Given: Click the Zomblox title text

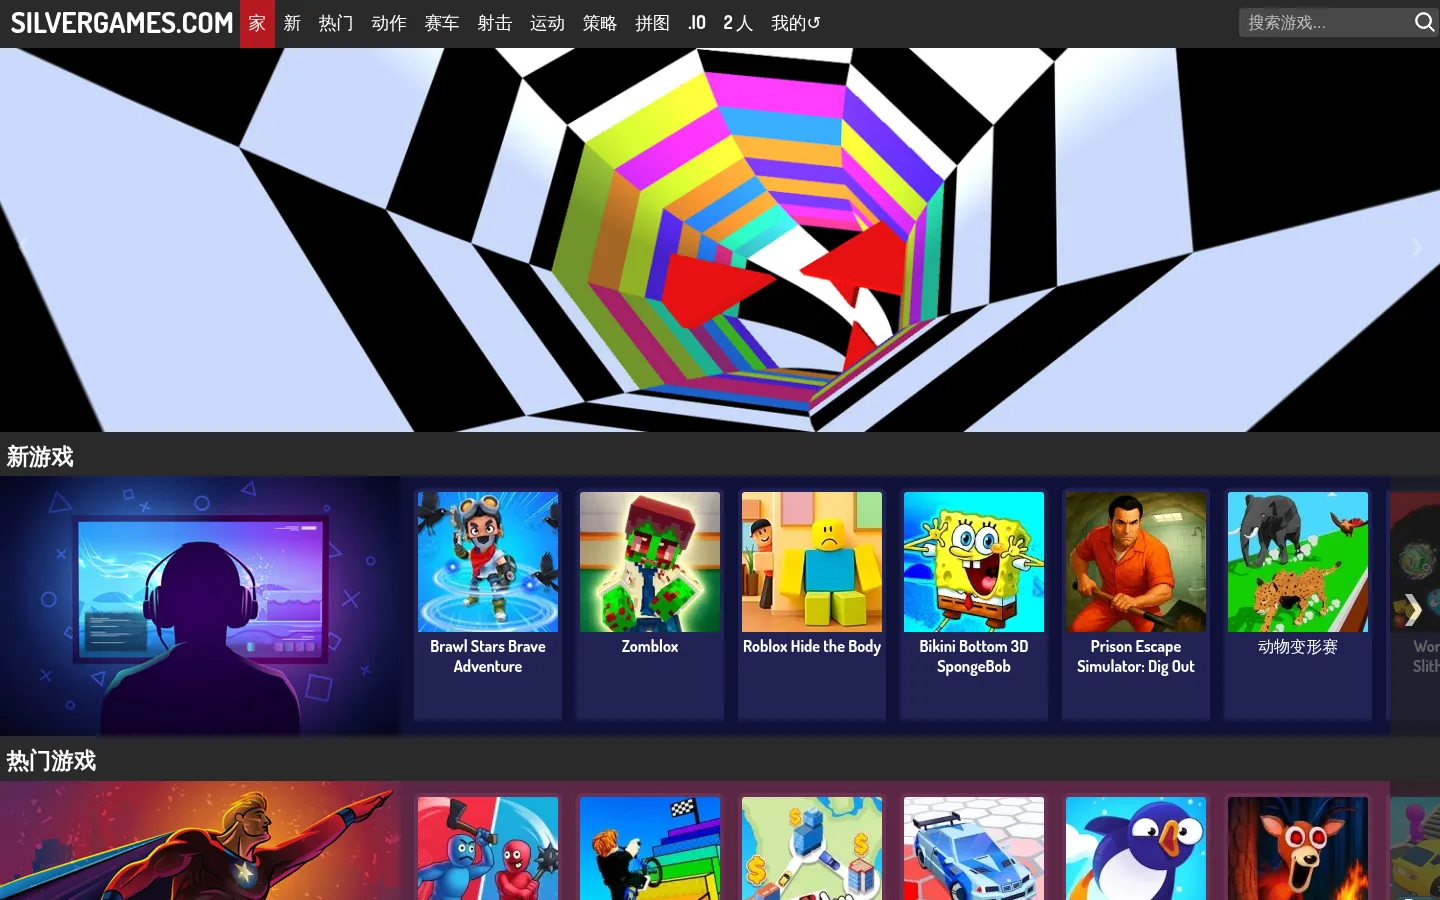Looking at the screenshot, I should pos(650,646).
